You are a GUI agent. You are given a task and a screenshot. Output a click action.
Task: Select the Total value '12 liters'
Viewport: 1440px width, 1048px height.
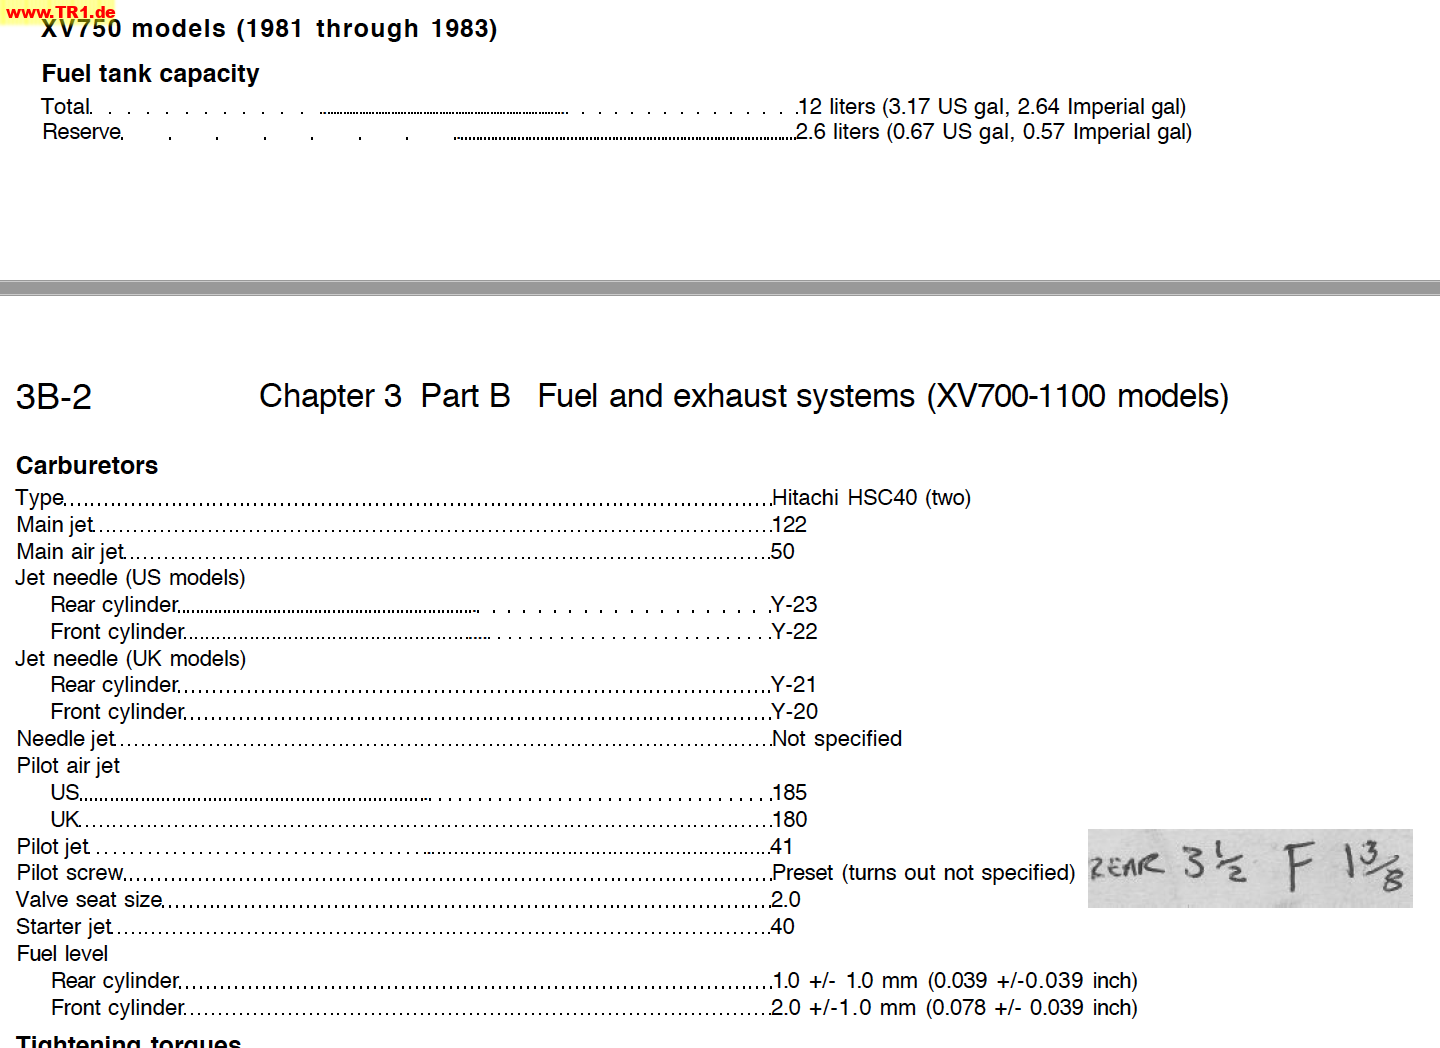[x=836, y=107]
